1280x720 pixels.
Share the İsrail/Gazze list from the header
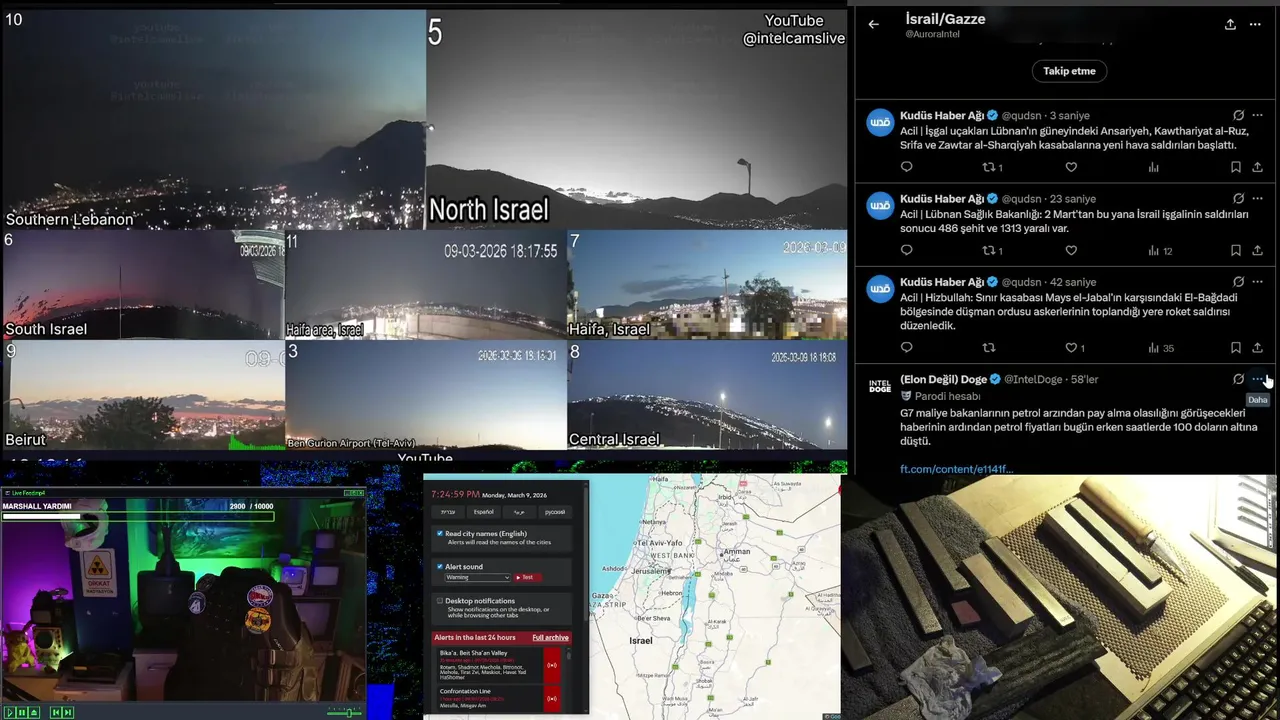click(x=1230, y=24)
